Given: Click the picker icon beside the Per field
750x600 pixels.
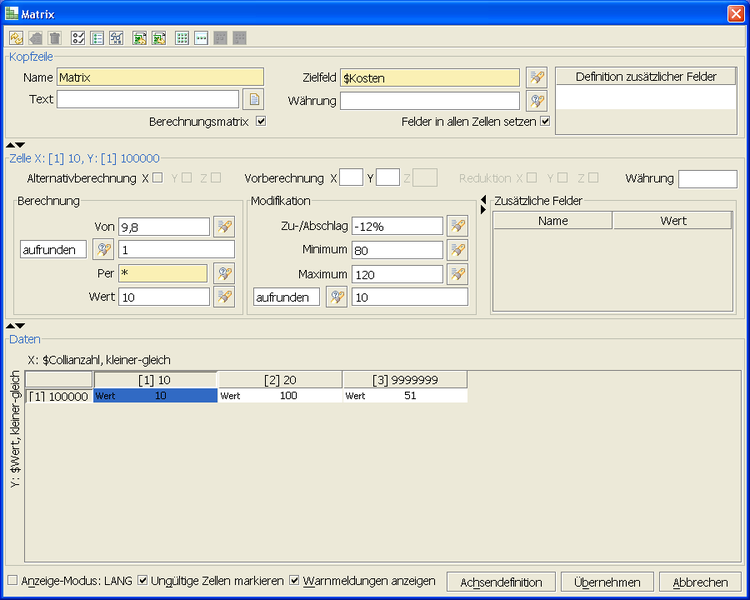Looking at the screenshot, I should [224, 274].
